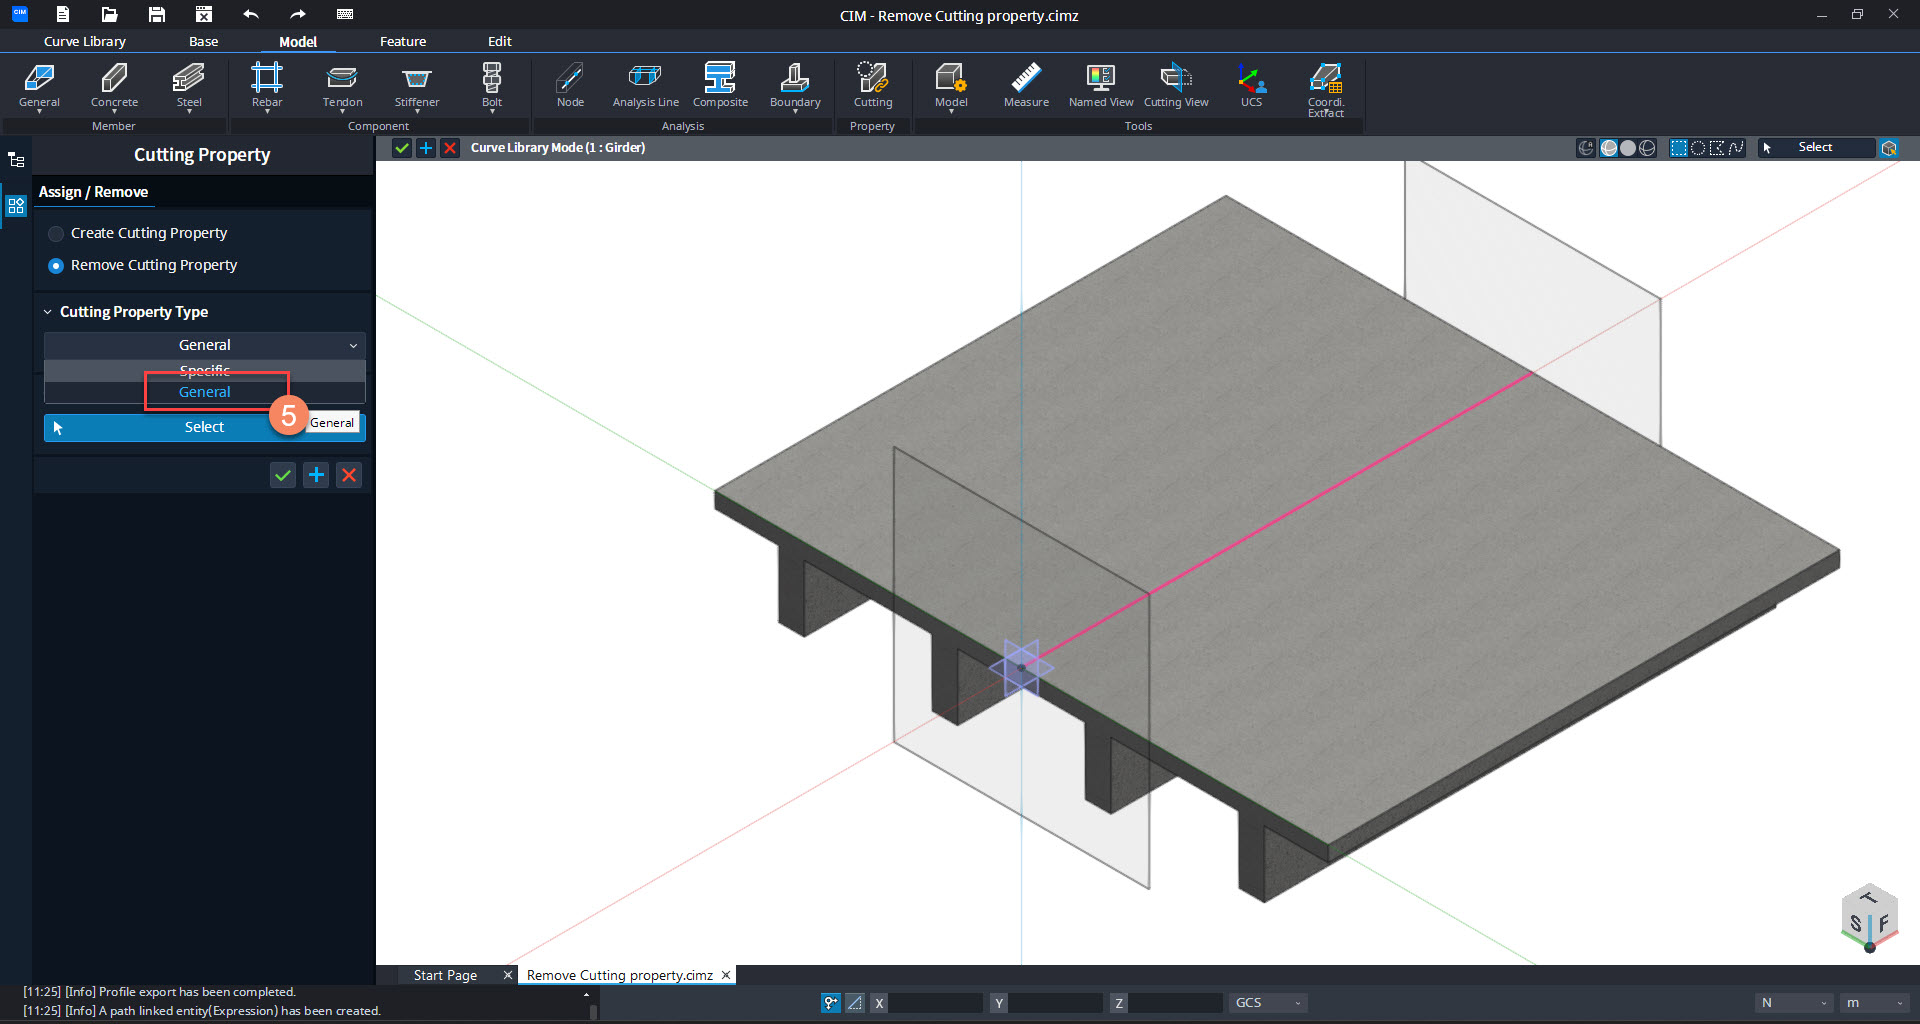Click the Undo arrow in title bar
1920x1024 pixels.
coord(251,14)
